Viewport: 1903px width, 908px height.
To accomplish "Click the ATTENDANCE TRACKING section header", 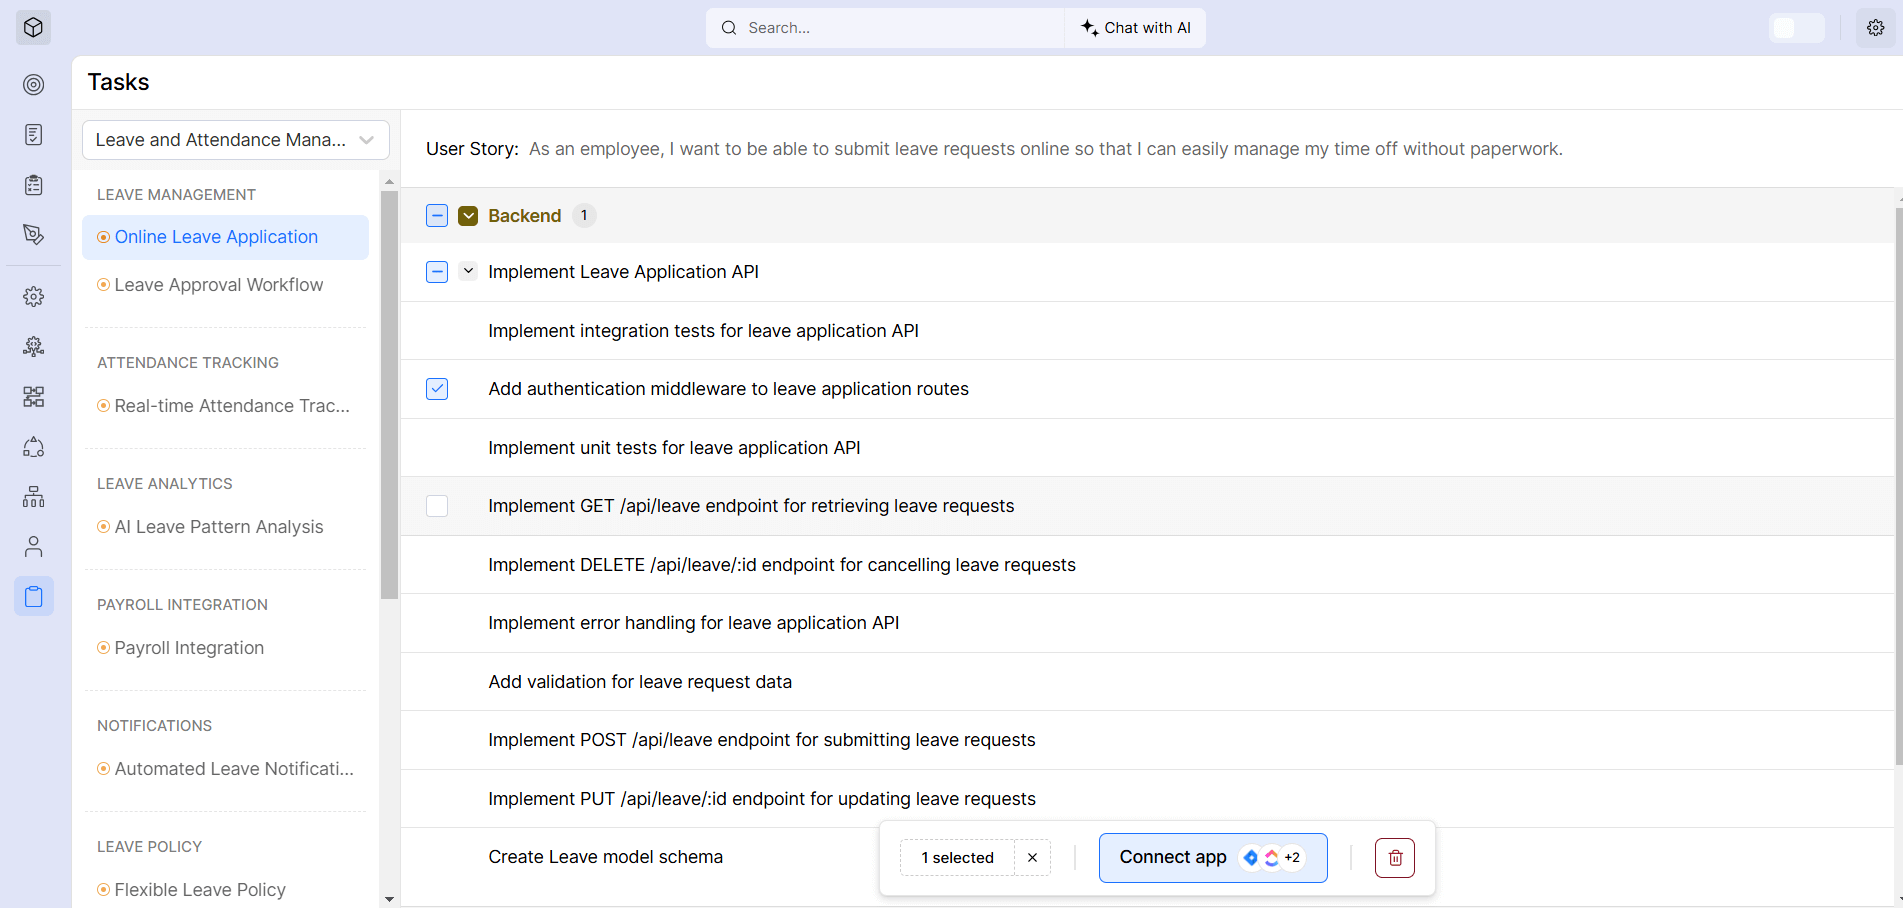I will click(188, 363).
